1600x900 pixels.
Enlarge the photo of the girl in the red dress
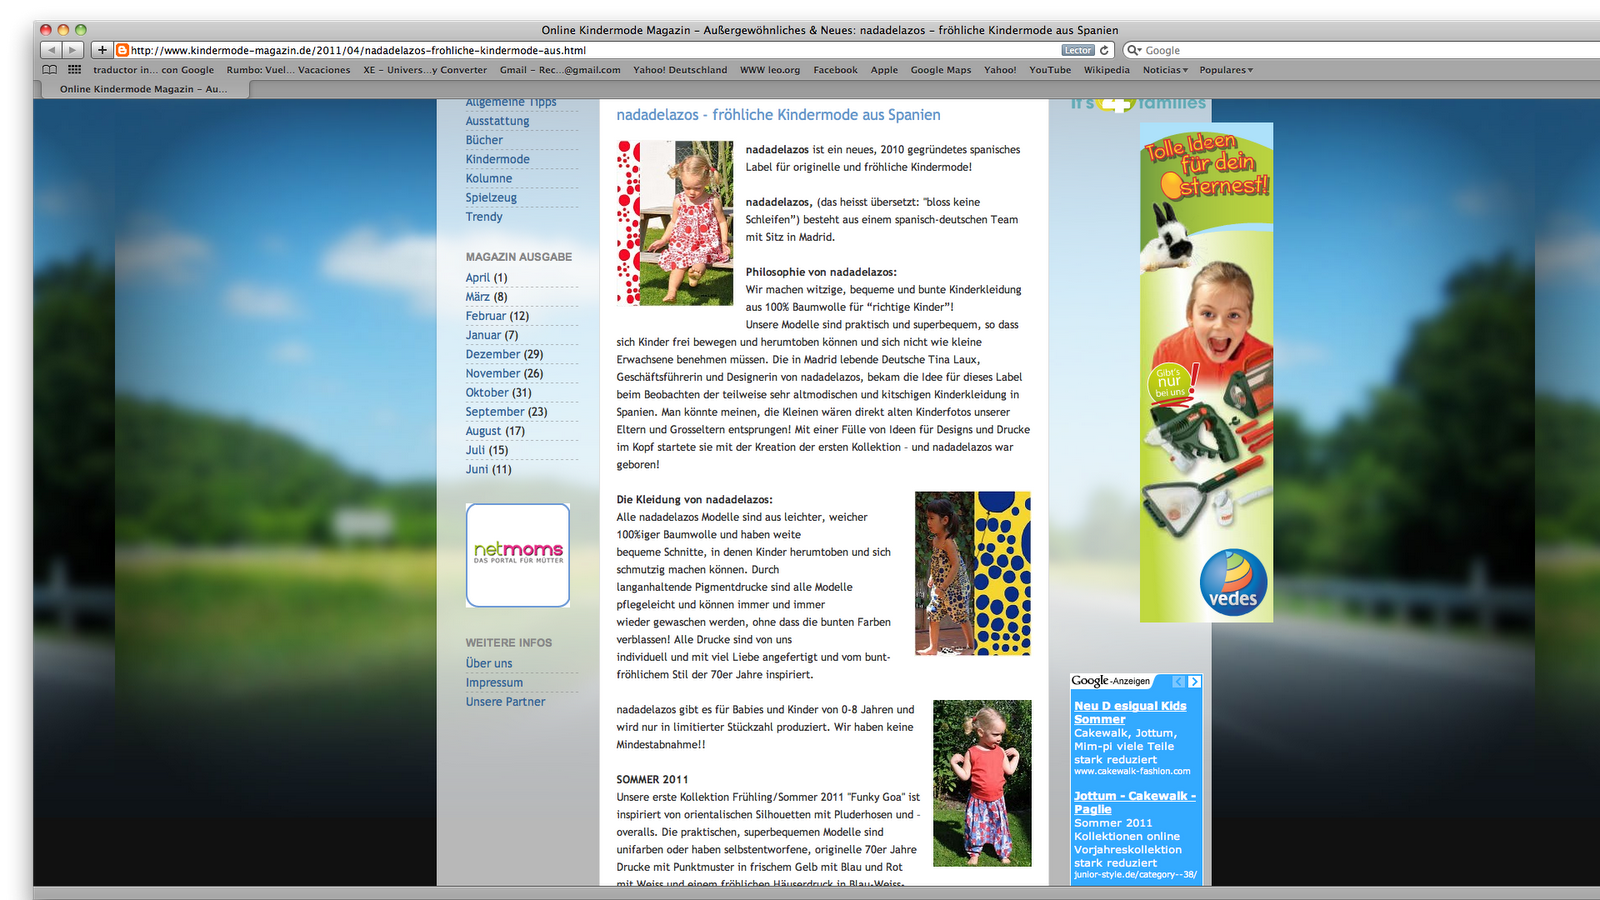(675, 223)
